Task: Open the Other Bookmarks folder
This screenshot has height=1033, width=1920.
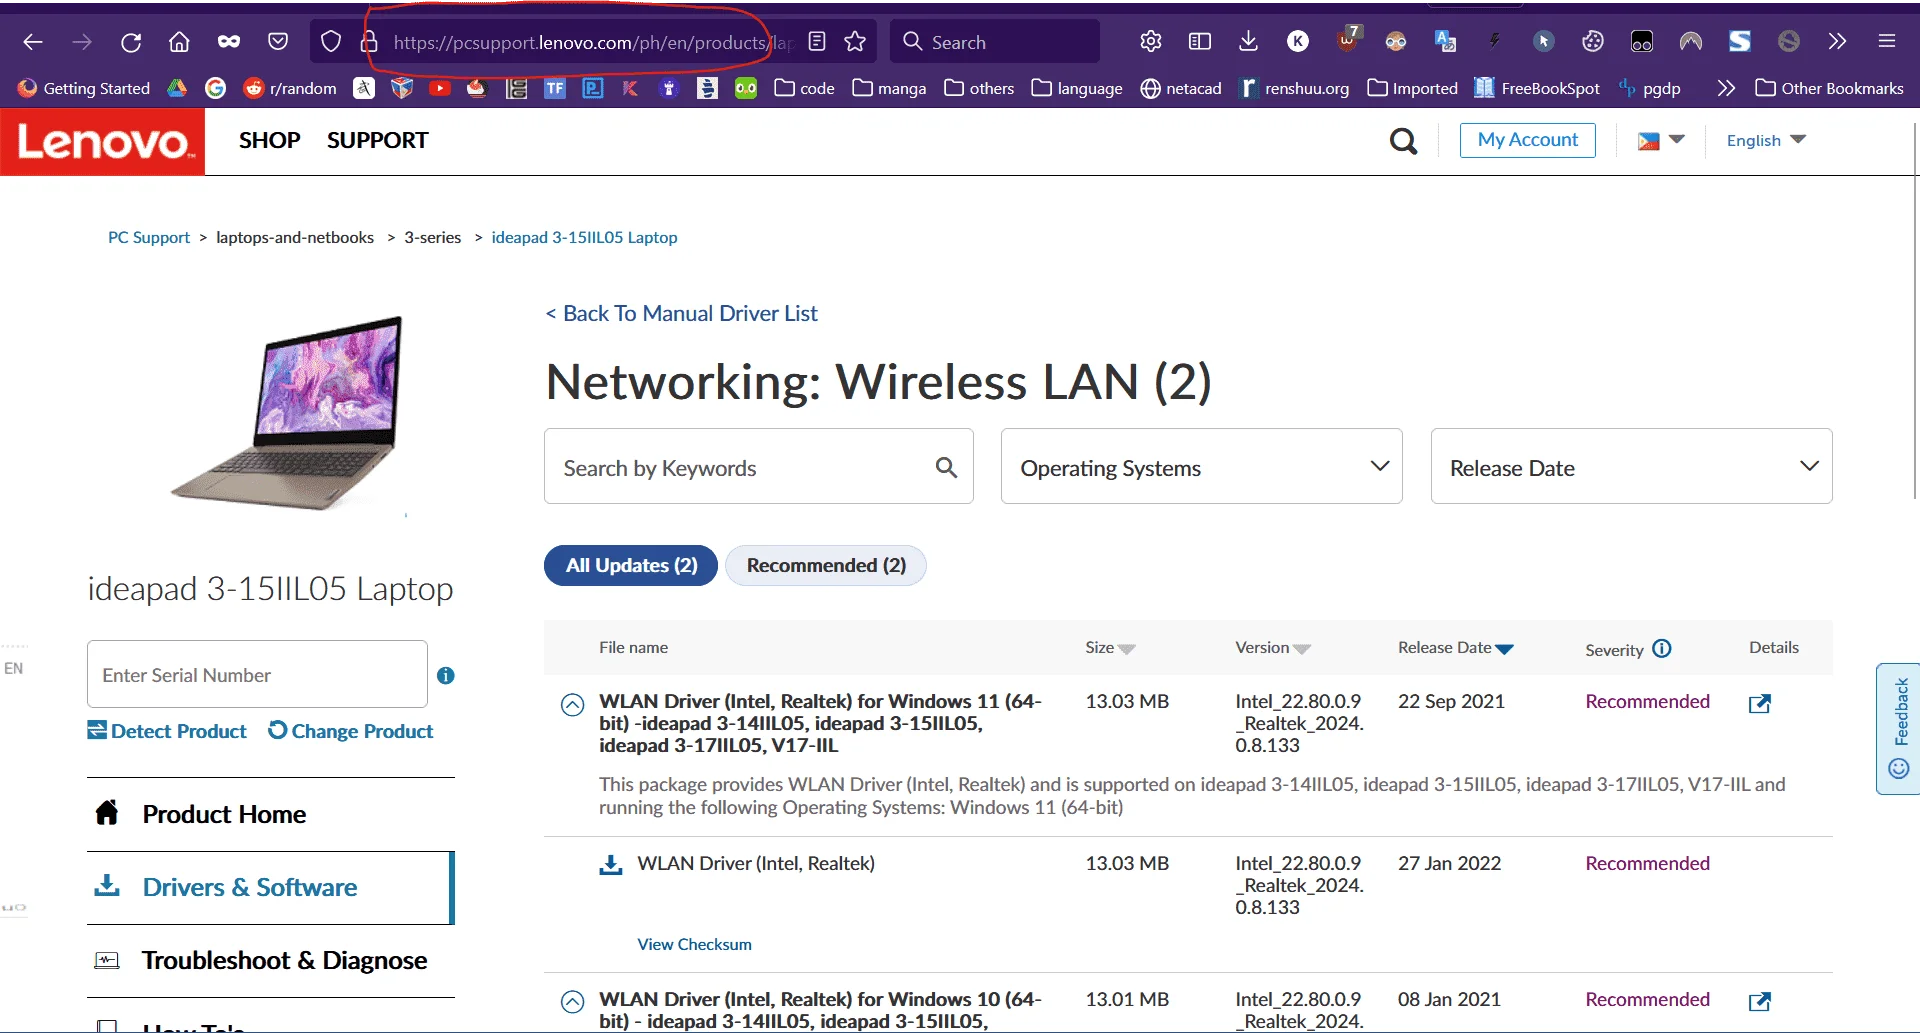Action: 1829,88
